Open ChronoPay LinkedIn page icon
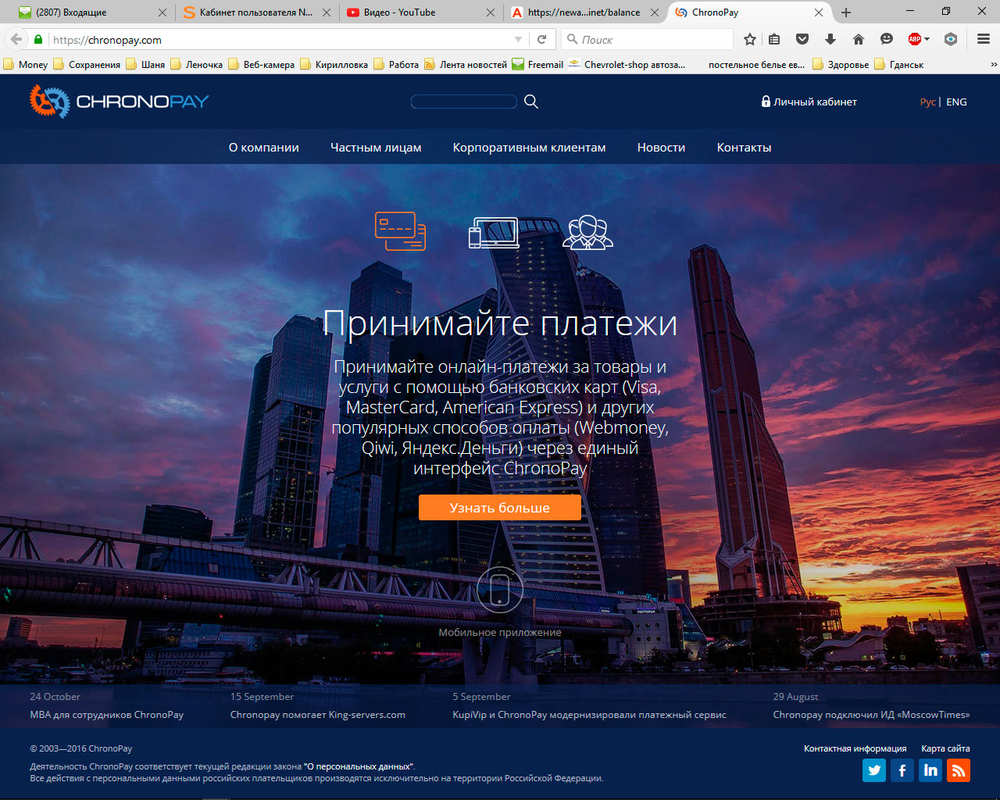The height and width of the screenshot is (800, 1000). pyautogui.click(x=930, y=770)
